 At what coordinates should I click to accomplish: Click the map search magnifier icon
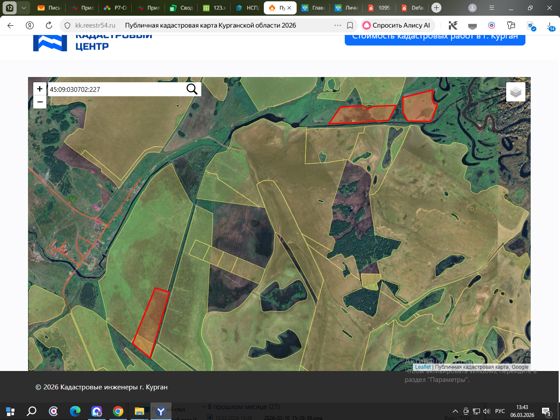192,89
